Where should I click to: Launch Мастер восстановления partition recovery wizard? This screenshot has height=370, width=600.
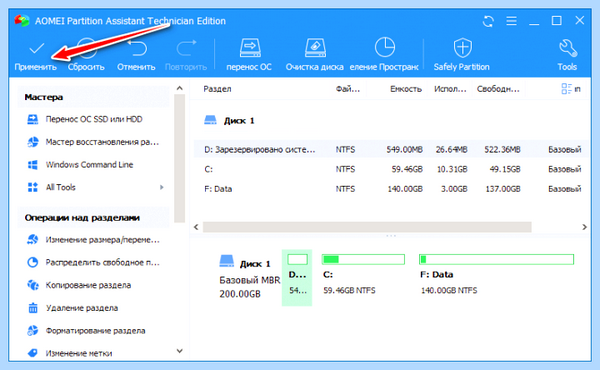pyautogui.click(x=94, y=142)
